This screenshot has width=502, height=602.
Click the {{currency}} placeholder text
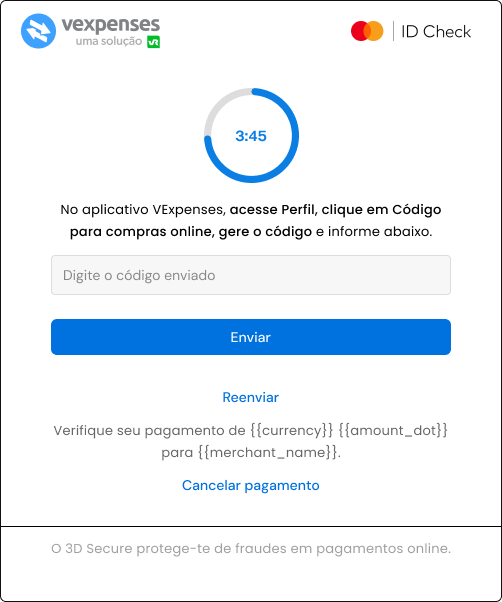click(x=292, y=430)
